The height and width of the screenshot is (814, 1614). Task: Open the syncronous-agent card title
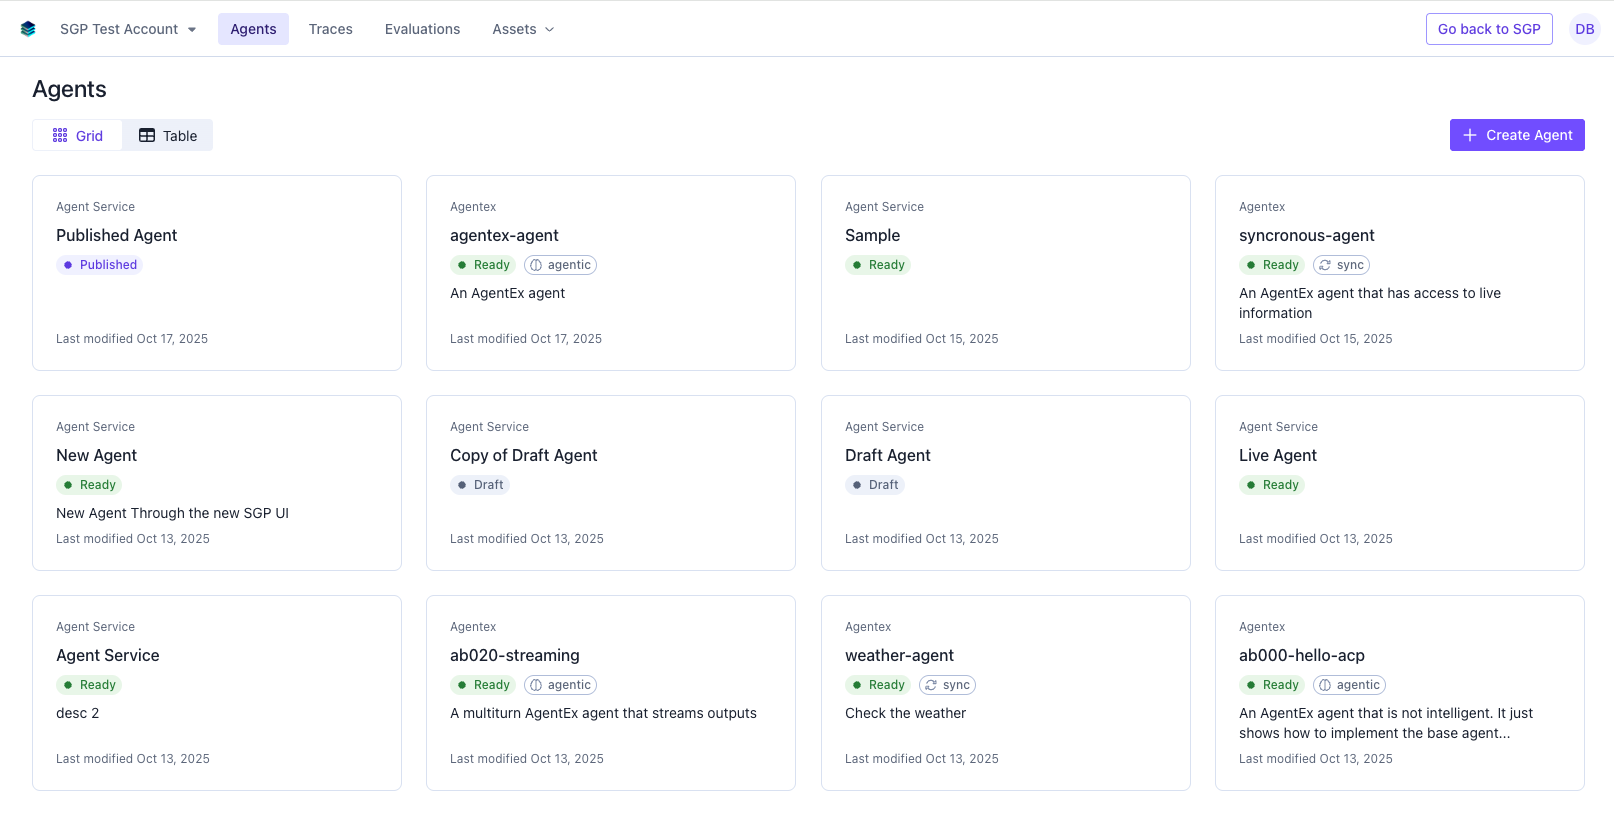click(x=1306, y=235)
